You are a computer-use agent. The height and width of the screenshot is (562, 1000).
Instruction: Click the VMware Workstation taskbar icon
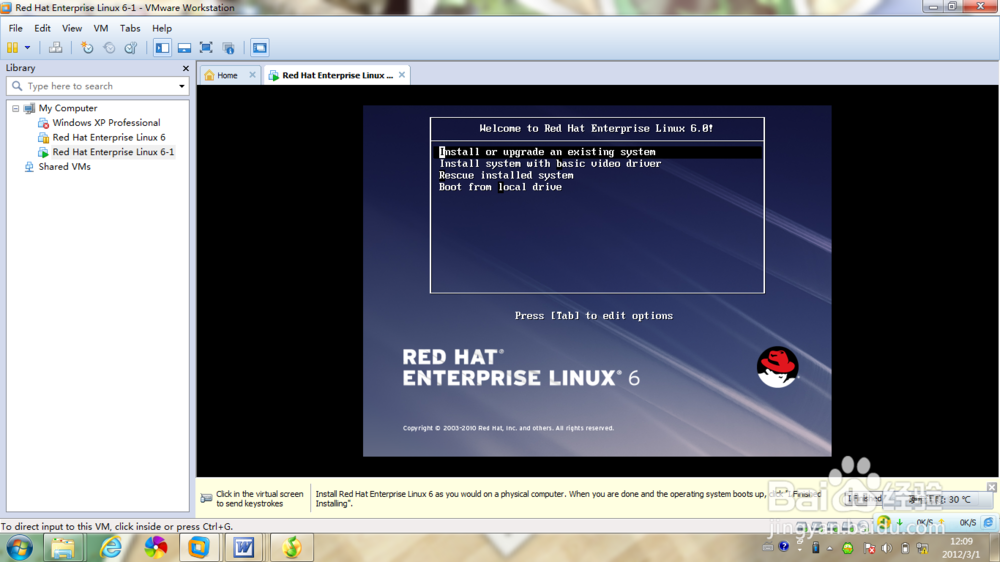click(x=198, y=548)
